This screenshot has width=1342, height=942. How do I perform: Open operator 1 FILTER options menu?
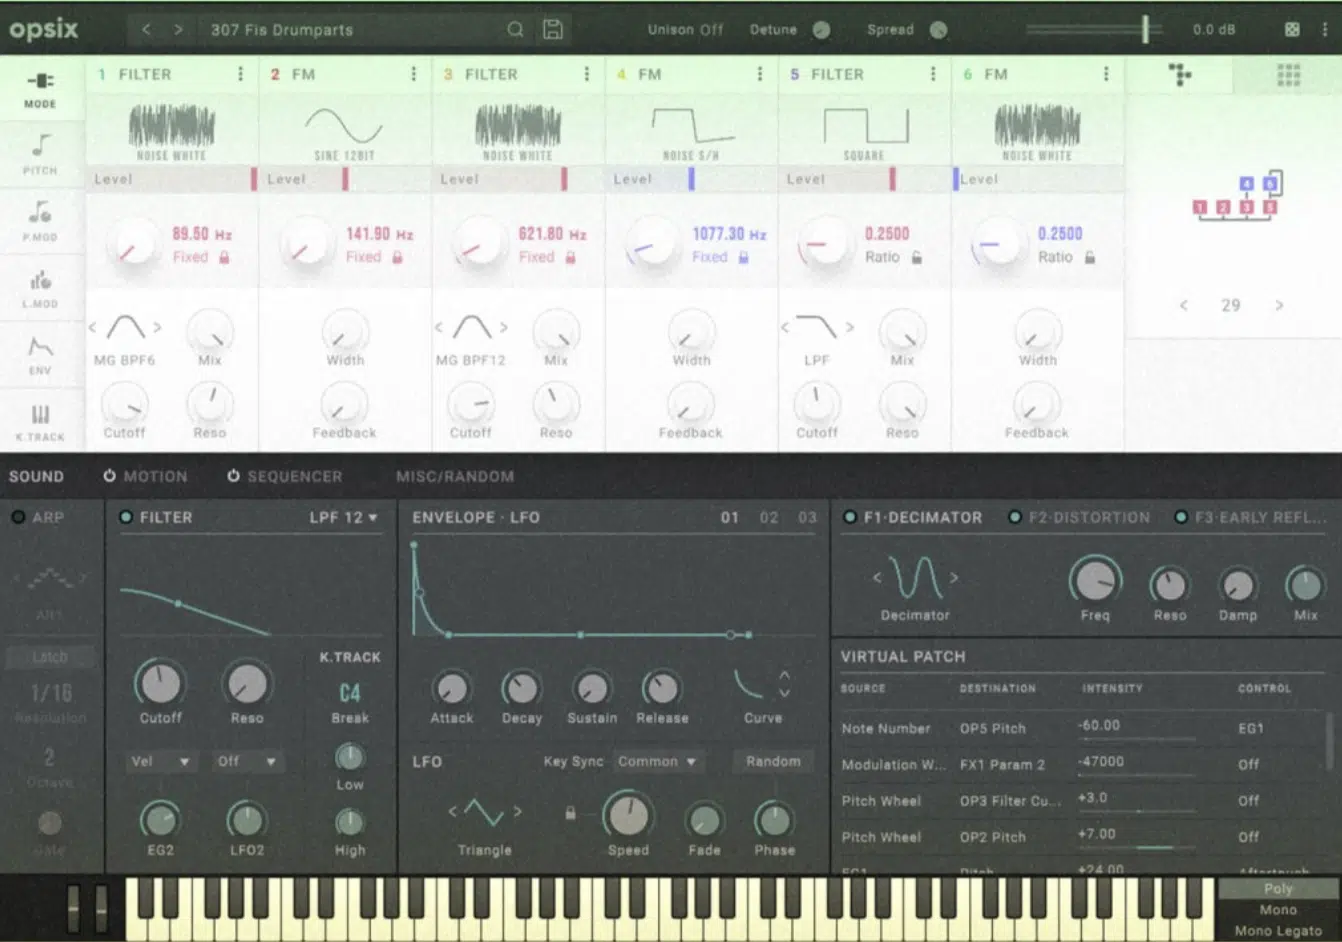pyautogui.click(x=240, y=74)
